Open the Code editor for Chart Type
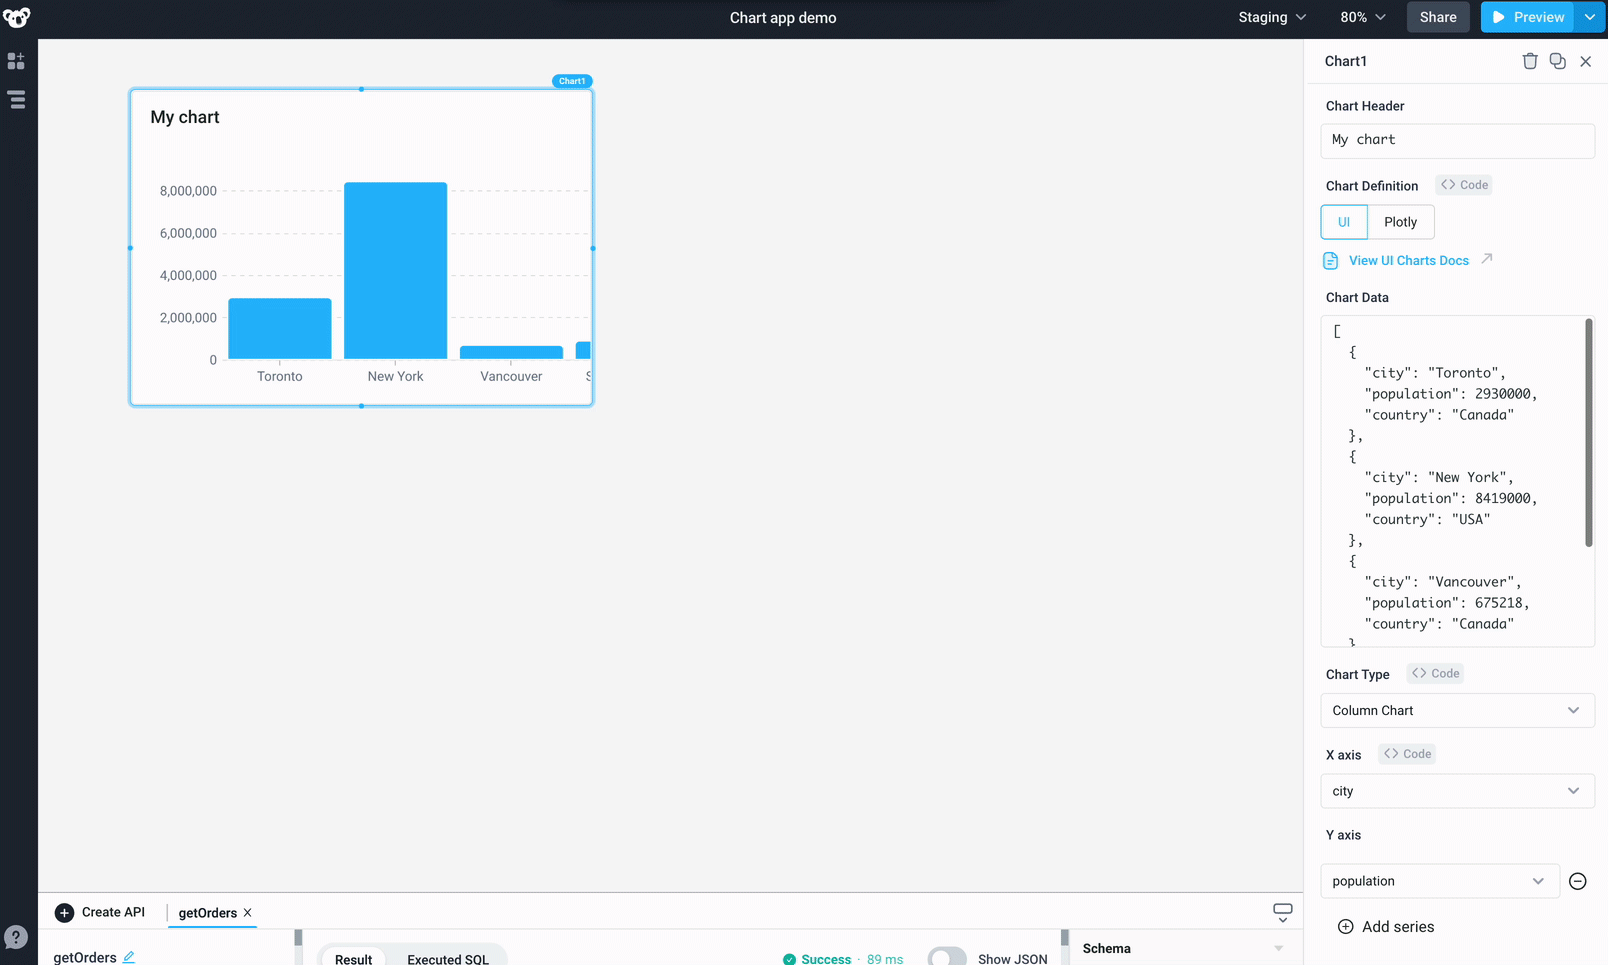Image resolution: width=1608 pixels, height=965 pixels. pos(1434,673)
